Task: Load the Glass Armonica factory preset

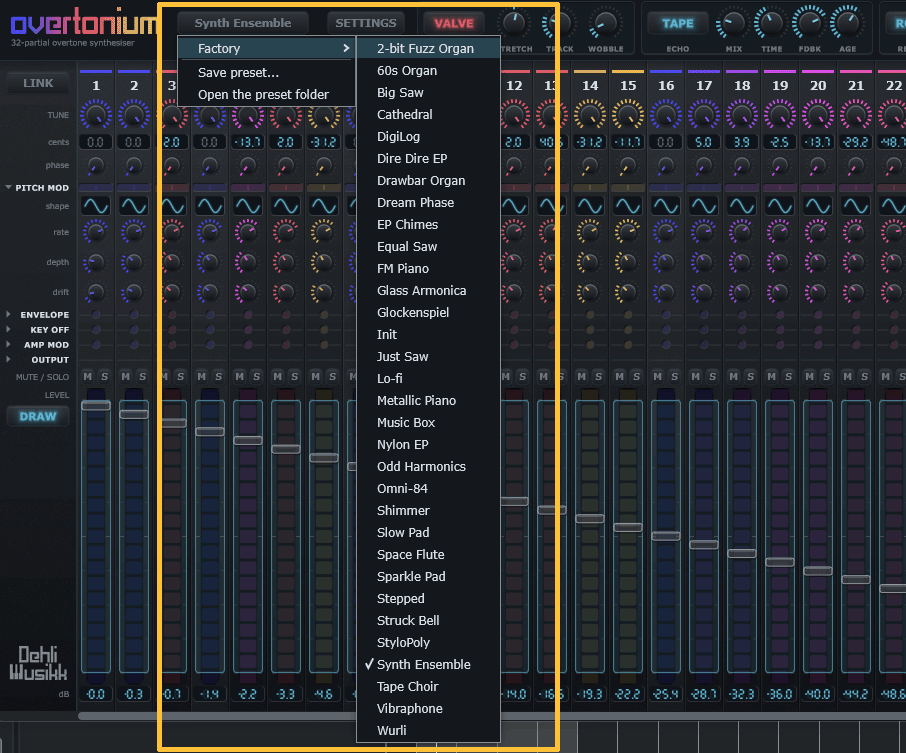Action: click(428, 291)
